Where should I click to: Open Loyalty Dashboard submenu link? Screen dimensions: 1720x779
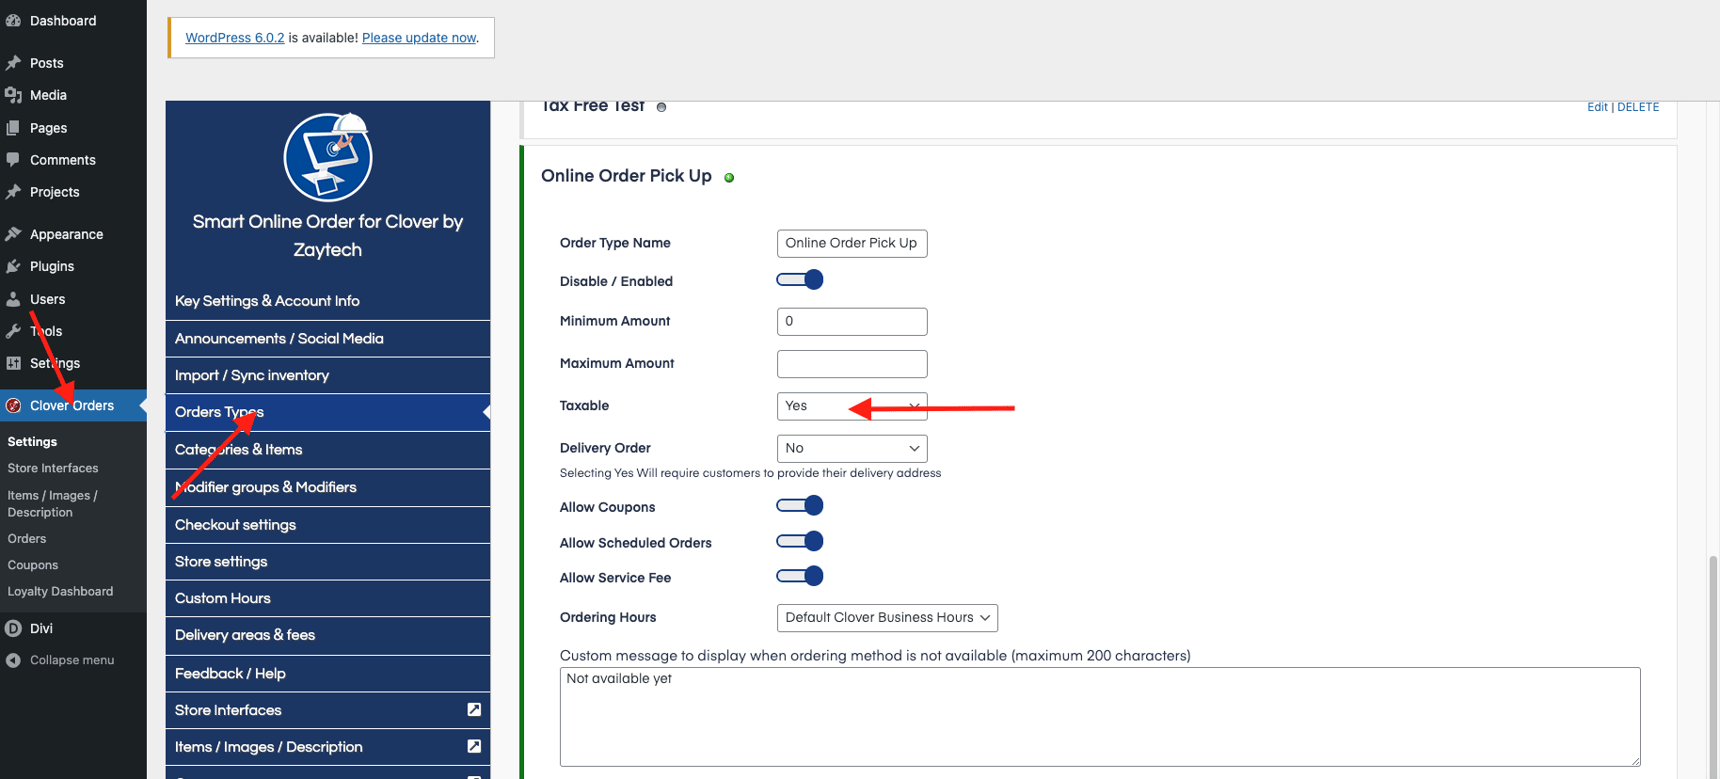[60, 591]
